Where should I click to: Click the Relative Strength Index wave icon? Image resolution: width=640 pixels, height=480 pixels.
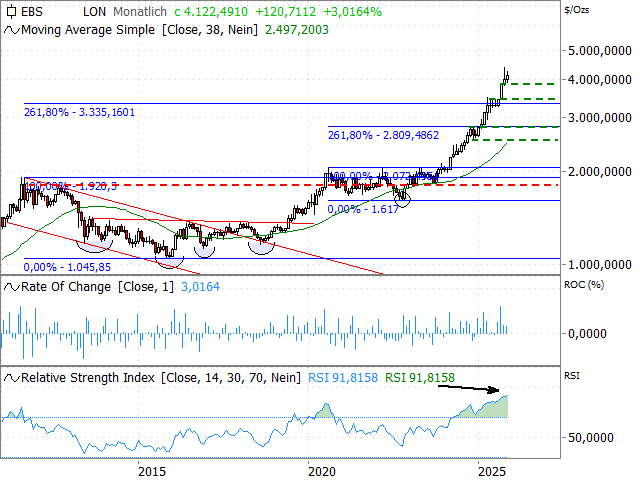click(x=11, y=377)
